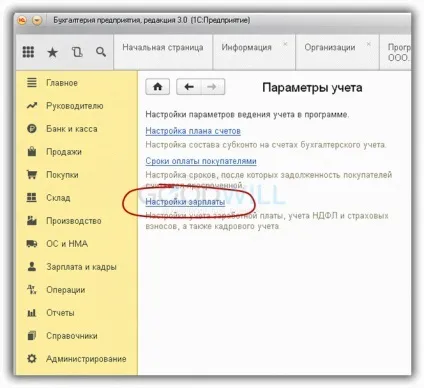Open the history icon in the toolbar
Screen dimensions: 424x388
click(77, 52)
